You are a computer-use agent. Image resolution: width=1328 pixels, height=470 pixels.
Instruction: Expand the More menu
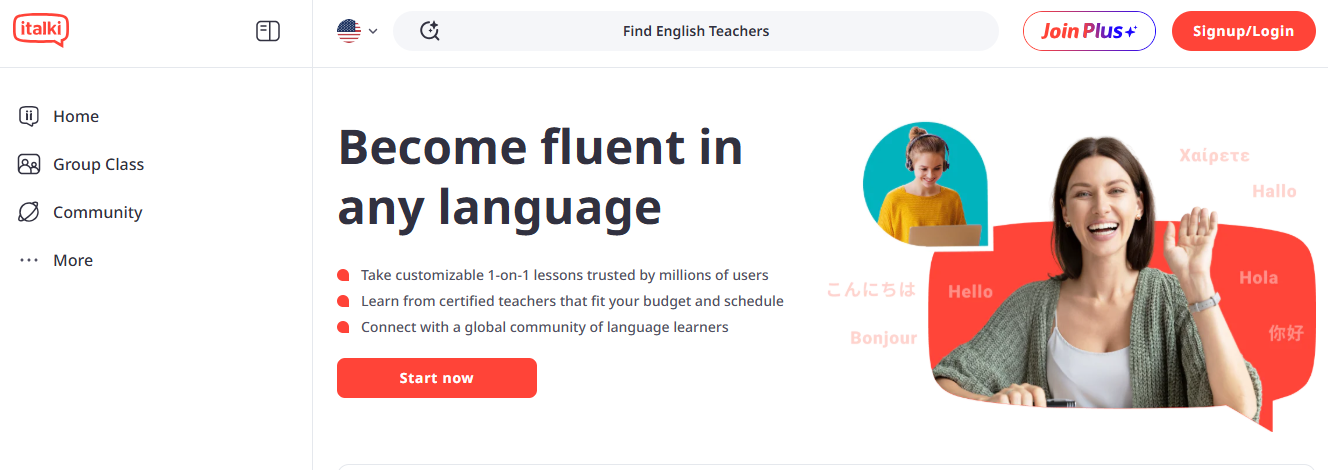tap(73, 260)
